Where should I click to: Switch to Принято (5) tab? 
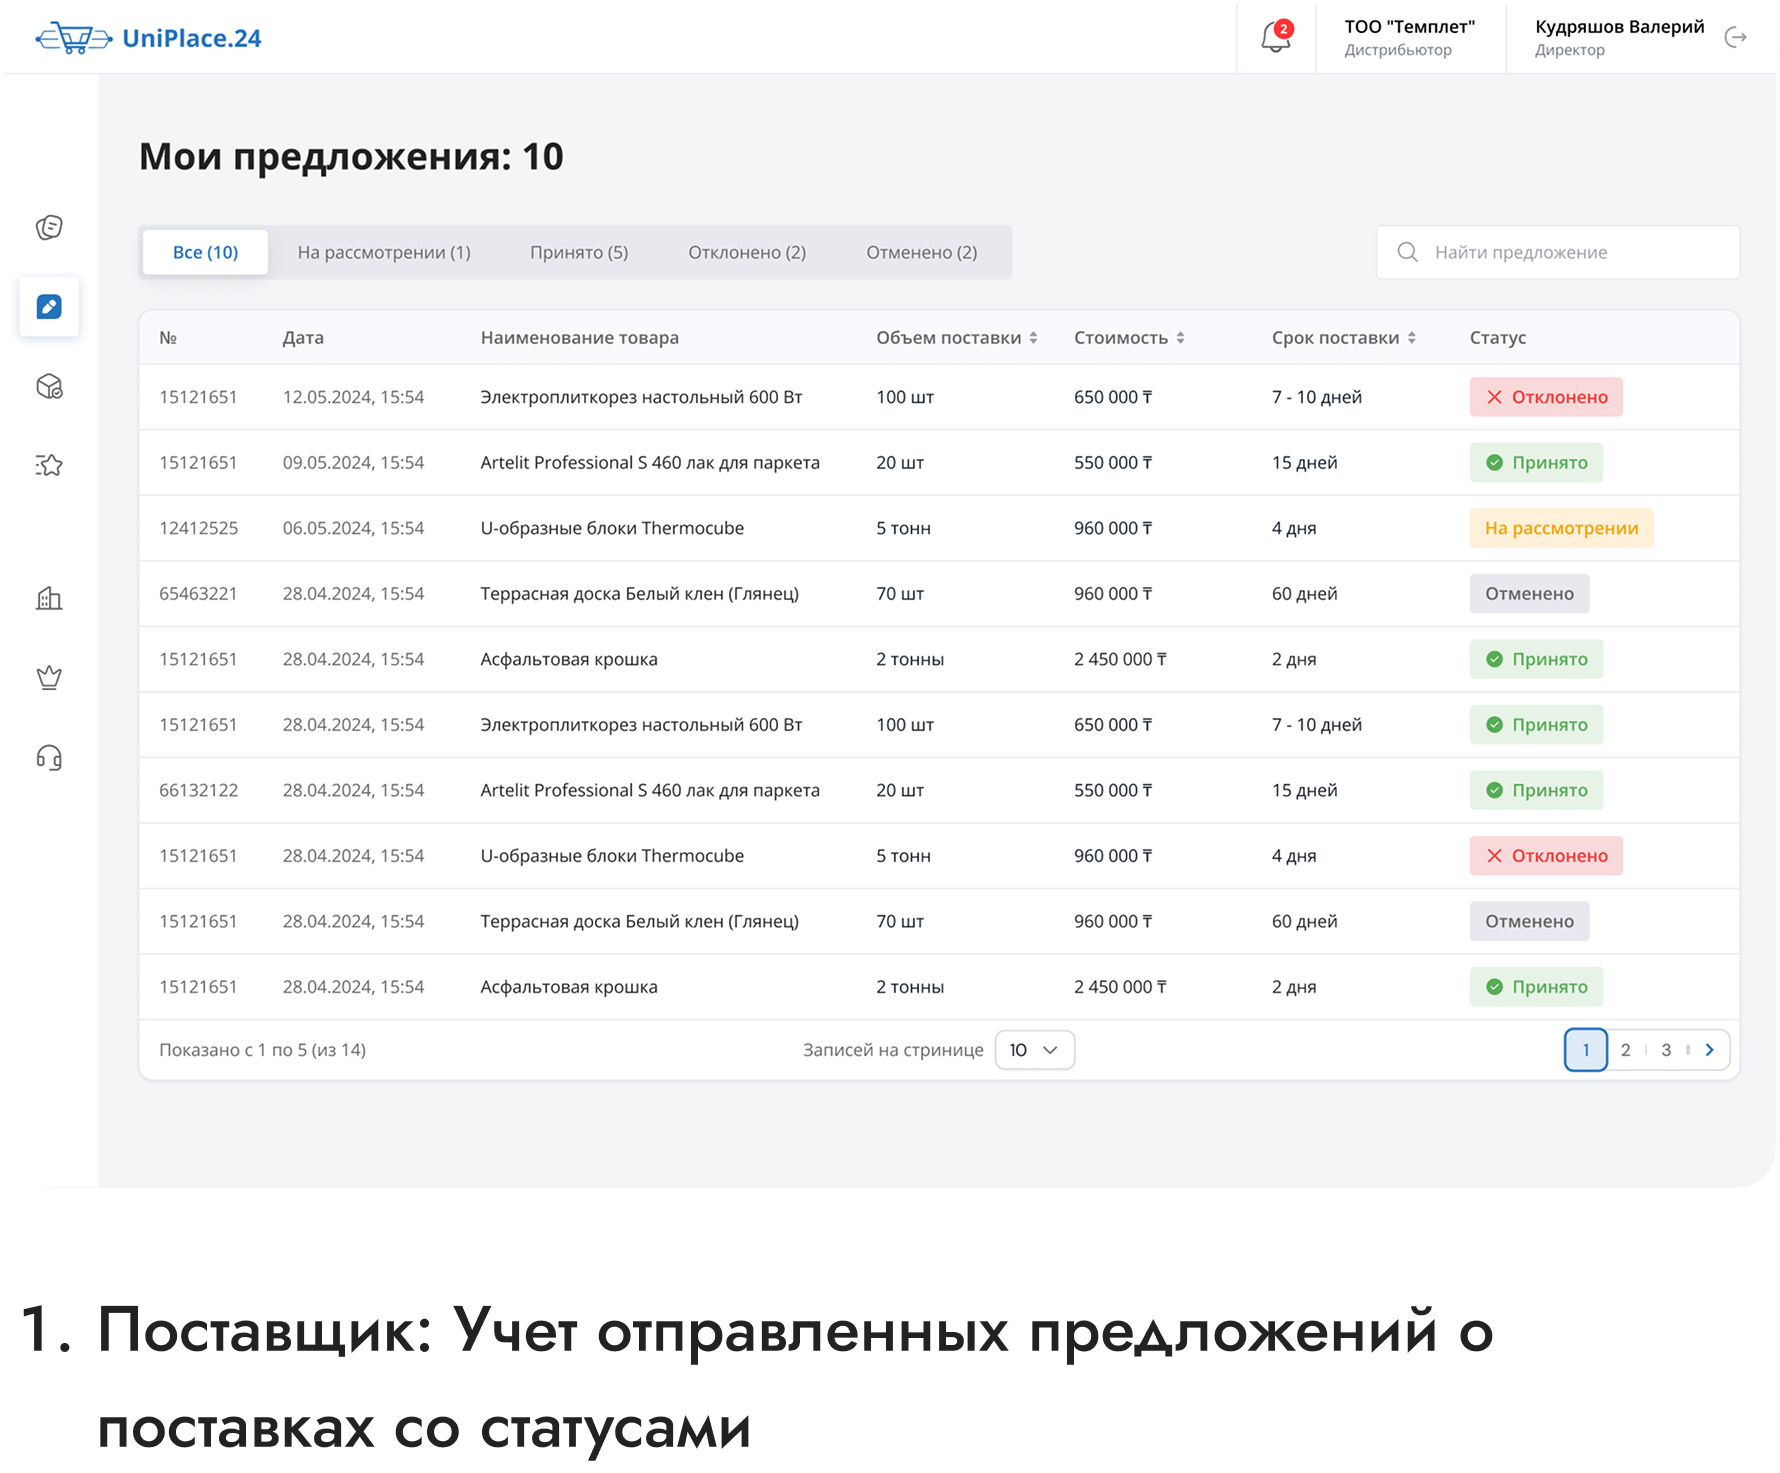coord(579,252)
